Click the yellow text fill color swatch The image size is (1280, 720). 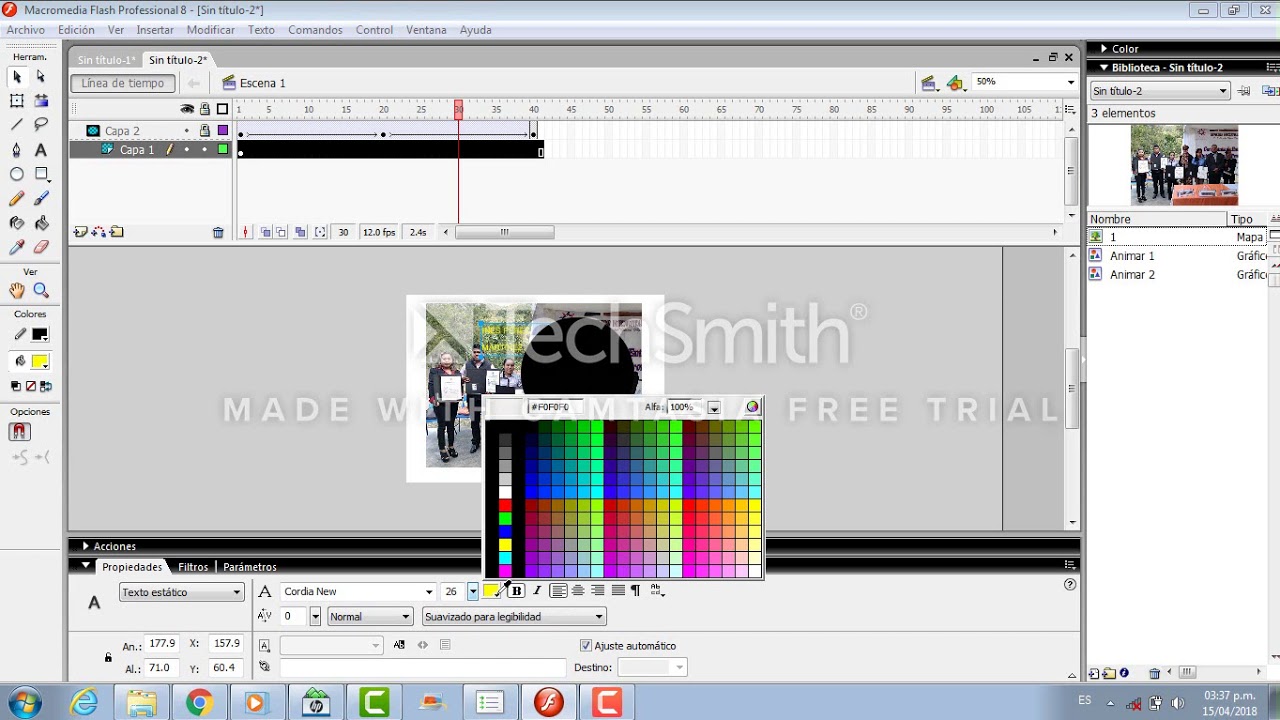point(490,591)
